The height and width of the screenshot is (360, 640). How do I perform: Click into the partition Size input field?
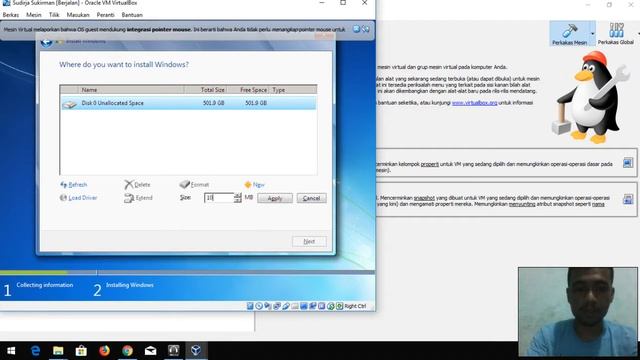point(219,198)
